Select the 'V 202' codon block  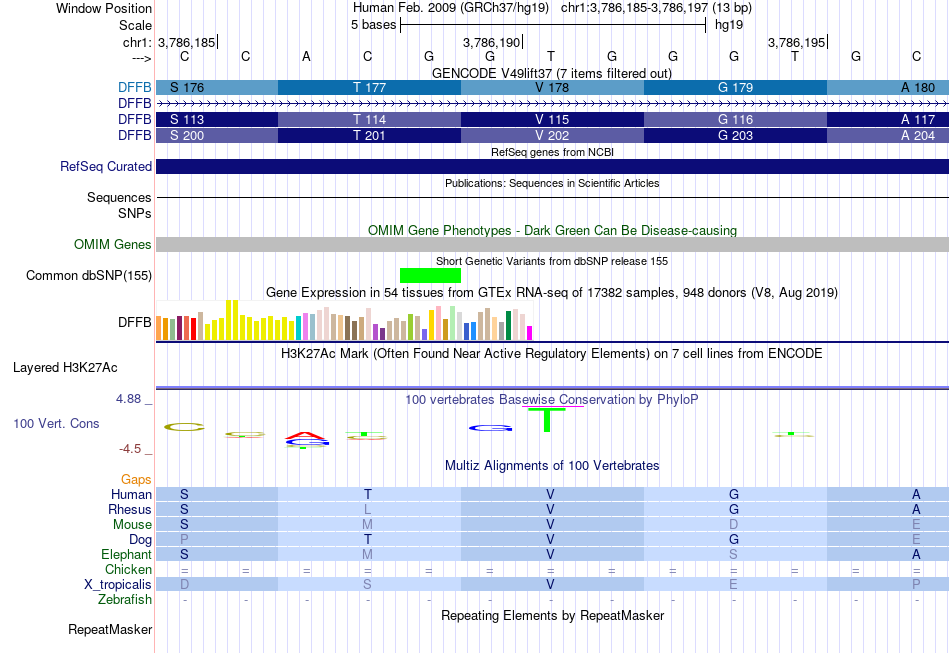pos(553,135)
